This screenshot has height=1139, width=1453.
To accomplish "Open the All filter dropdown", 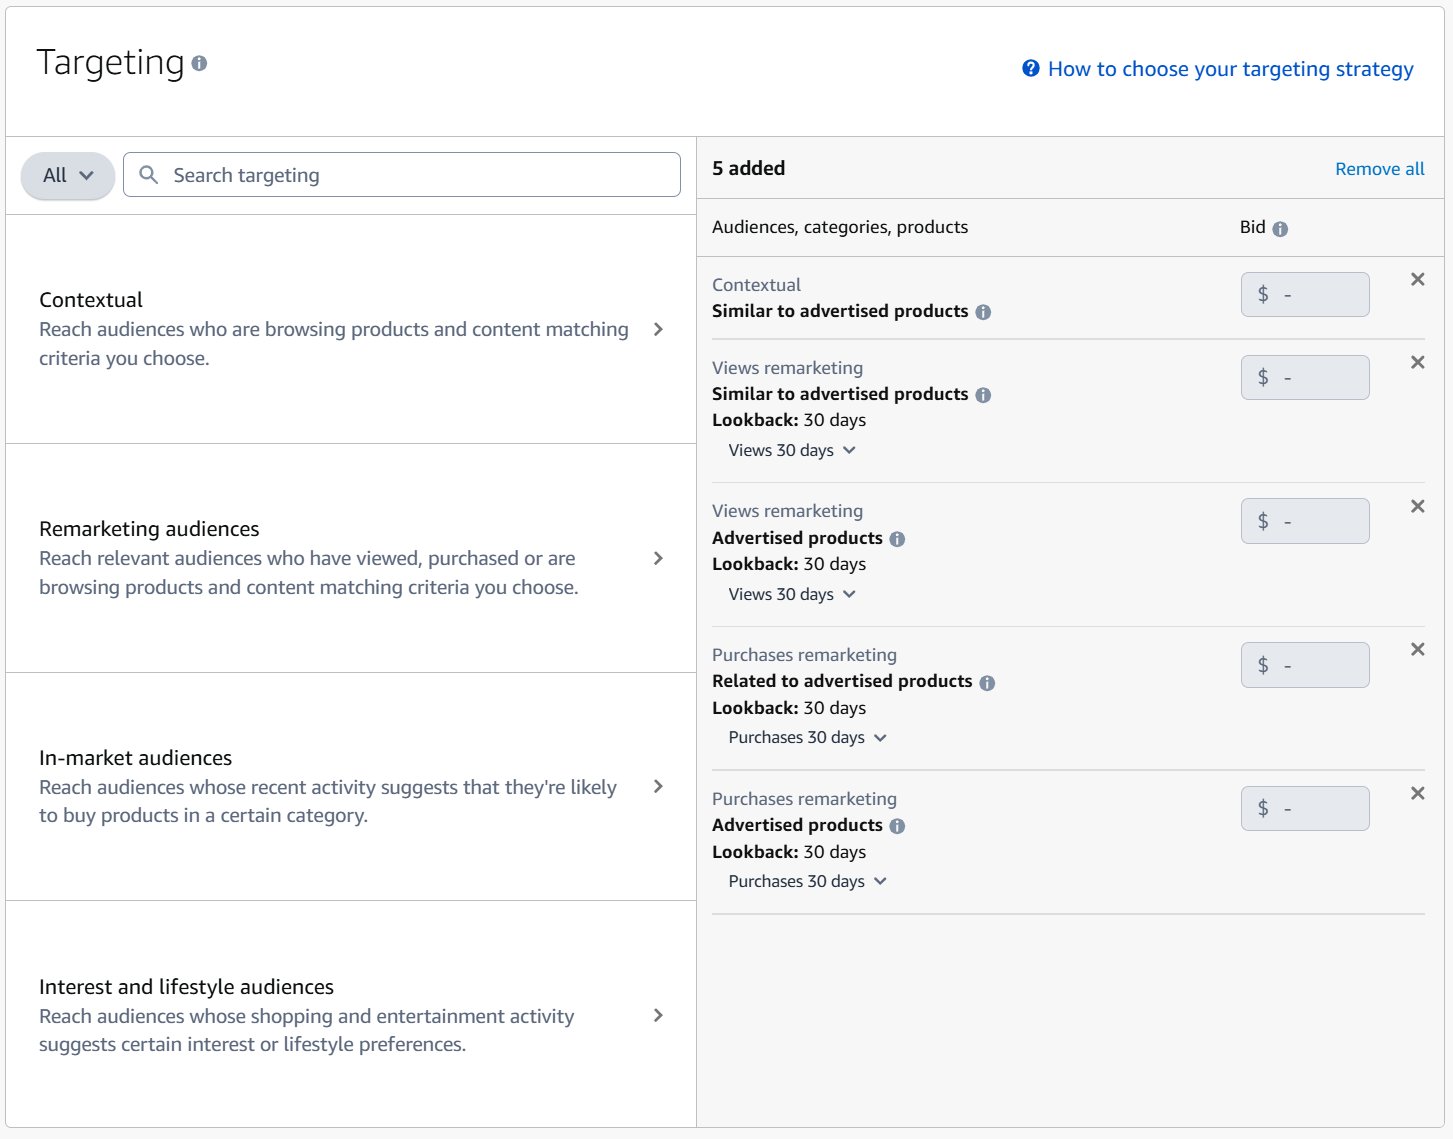I will 66,175.
